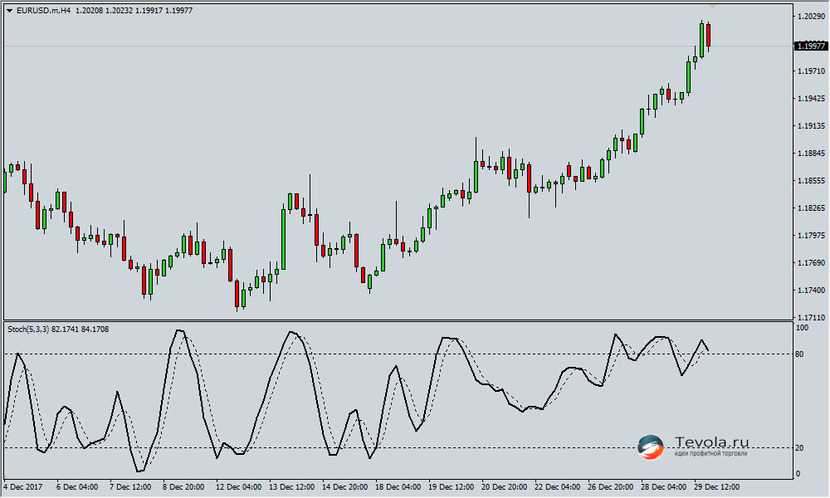Viewport: 830px width, 498px height.
Task: Click the 4 Dec 2017 date label
Action: pos(23,489)
